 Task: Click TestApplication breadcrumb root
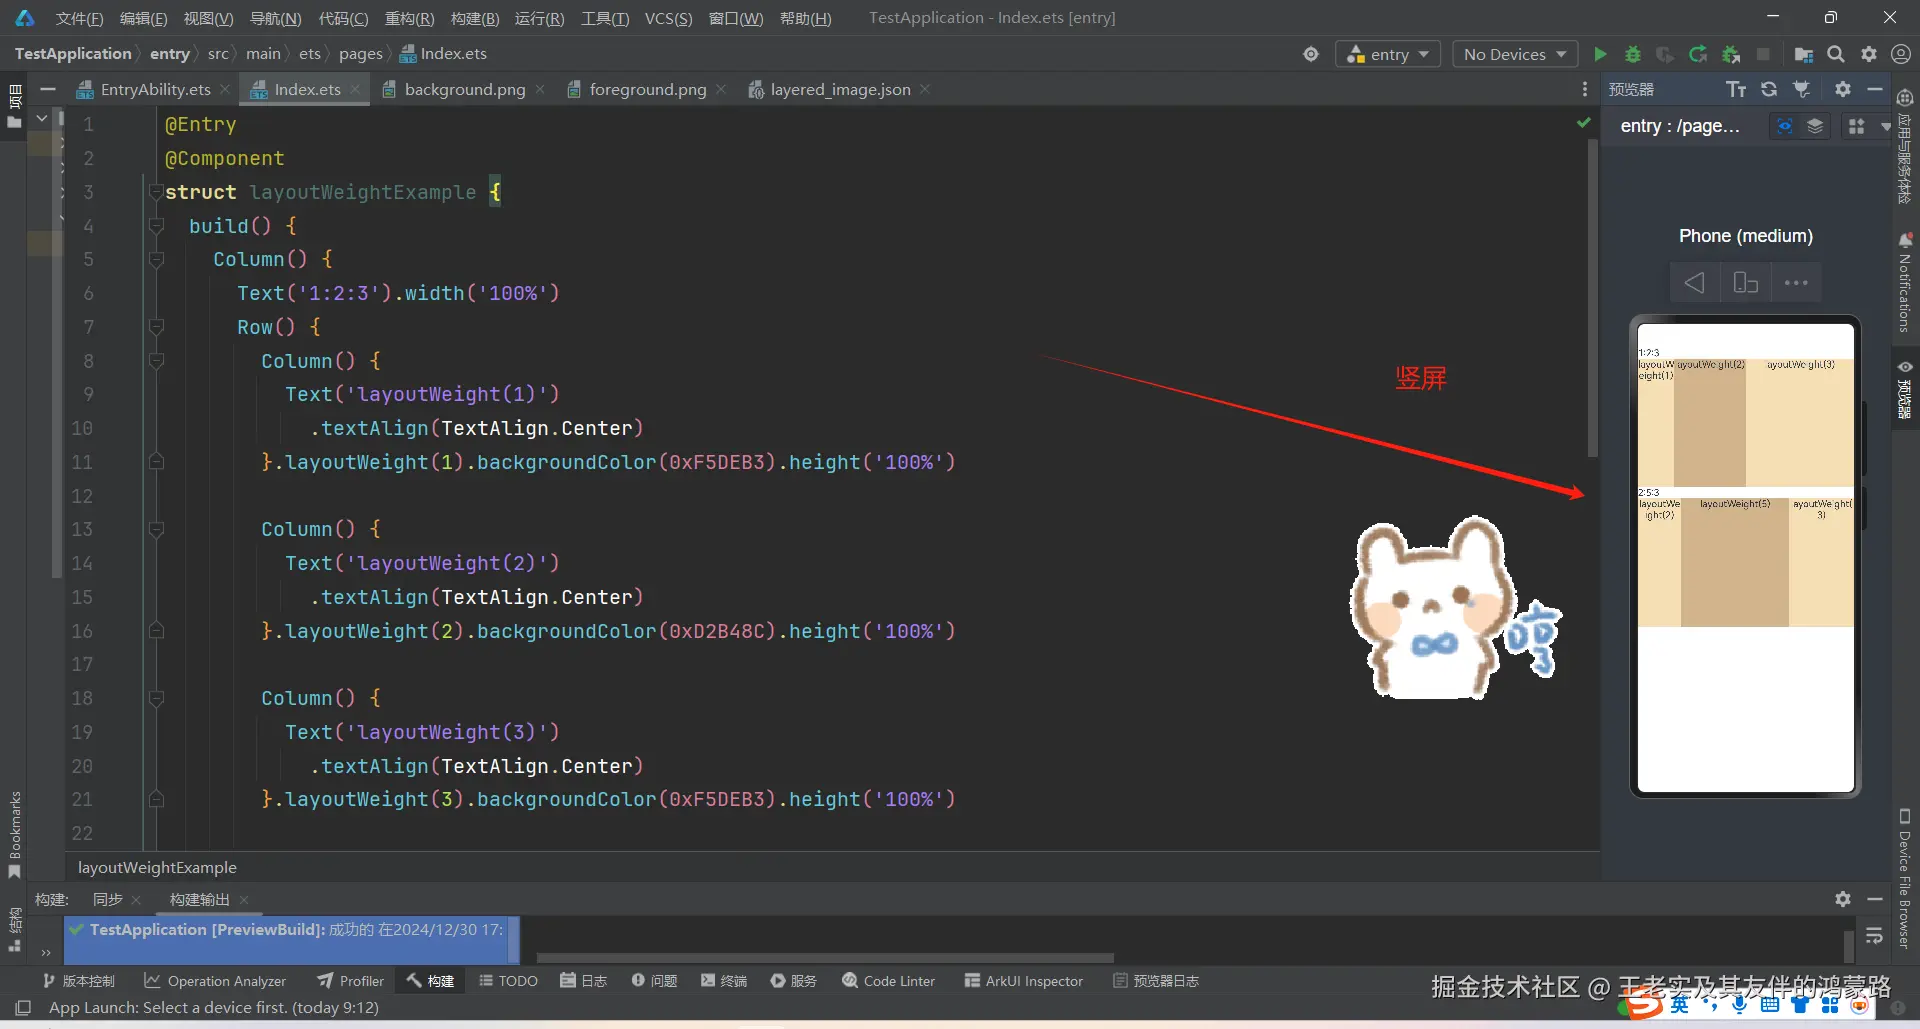[72, 54]
